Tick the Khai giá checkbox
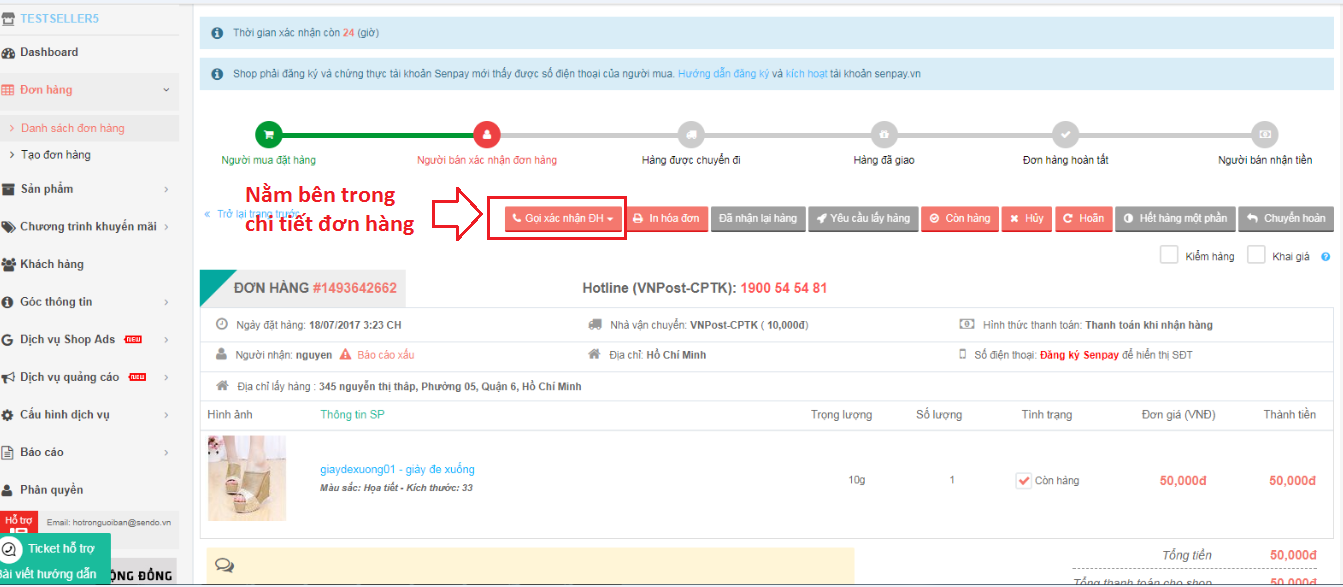Image resolution: width=1343 pixels, height=587 pixels. 1256,255
